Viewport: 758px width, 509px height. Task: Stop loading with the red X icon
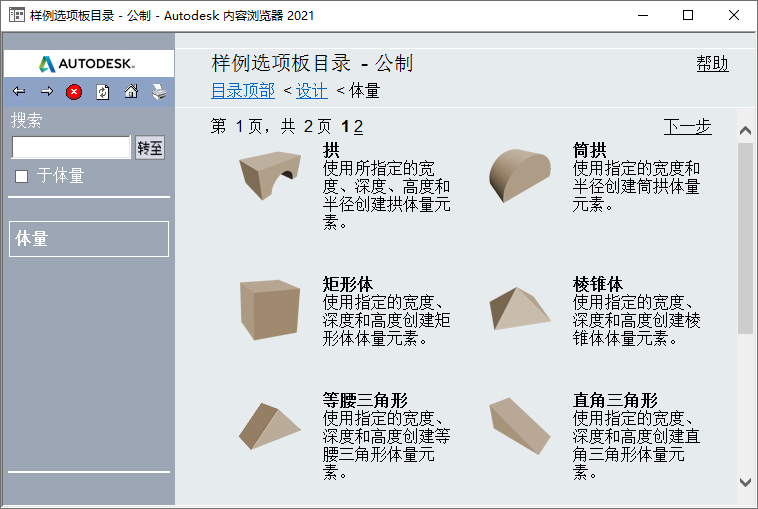[x=74, y=92]
